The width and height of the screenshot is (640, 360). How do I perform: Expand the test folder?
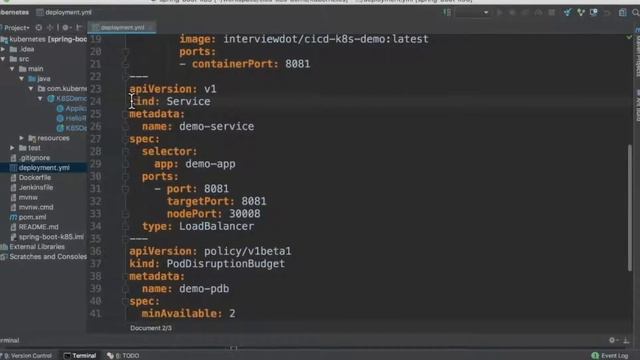[x=12, y=148]
